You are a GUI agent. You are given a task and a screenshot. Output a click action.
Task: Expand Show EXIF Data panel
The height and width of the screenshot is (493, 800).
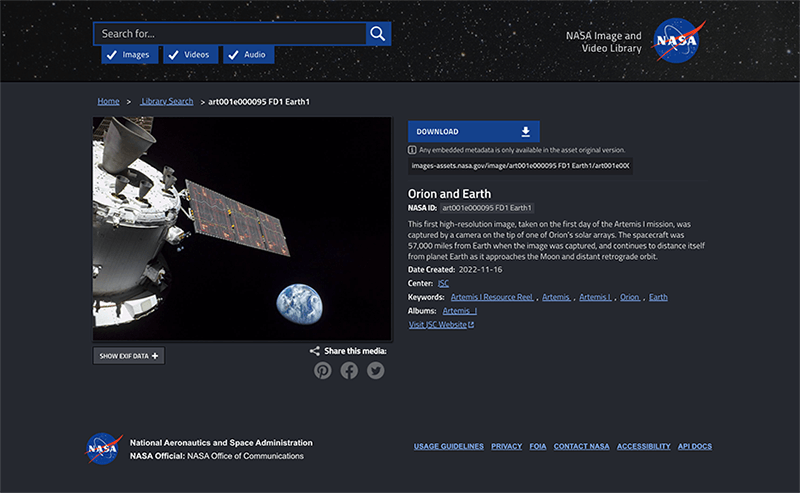coord(128,356)
